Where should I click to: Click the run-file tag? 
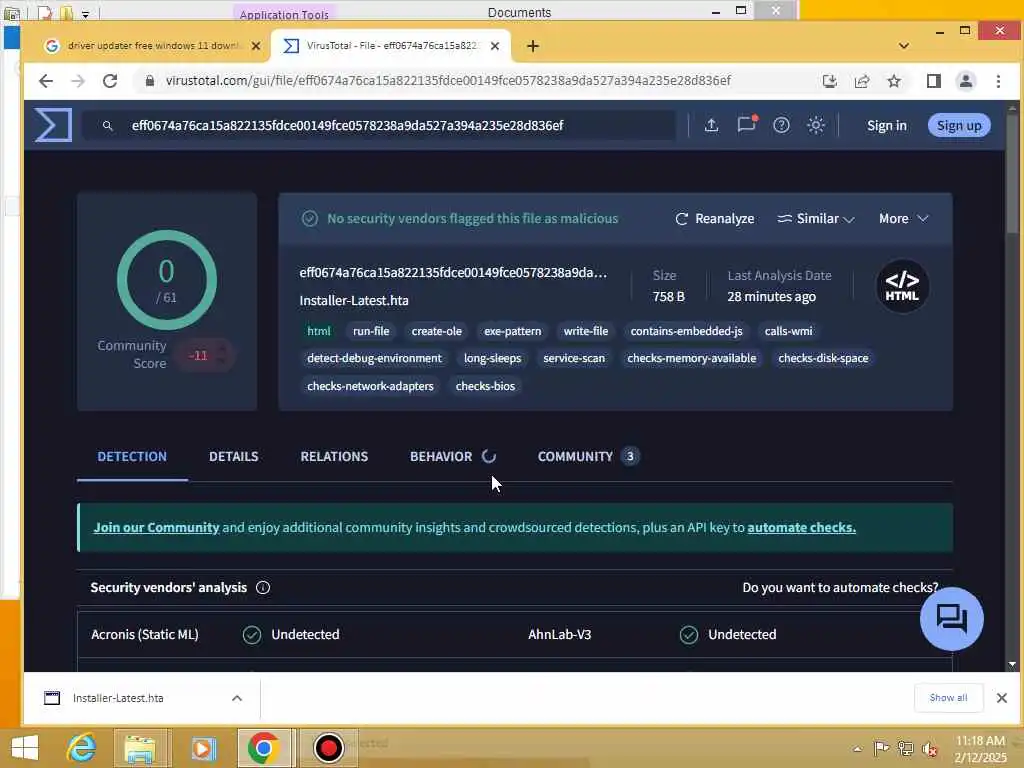(371, 331)
